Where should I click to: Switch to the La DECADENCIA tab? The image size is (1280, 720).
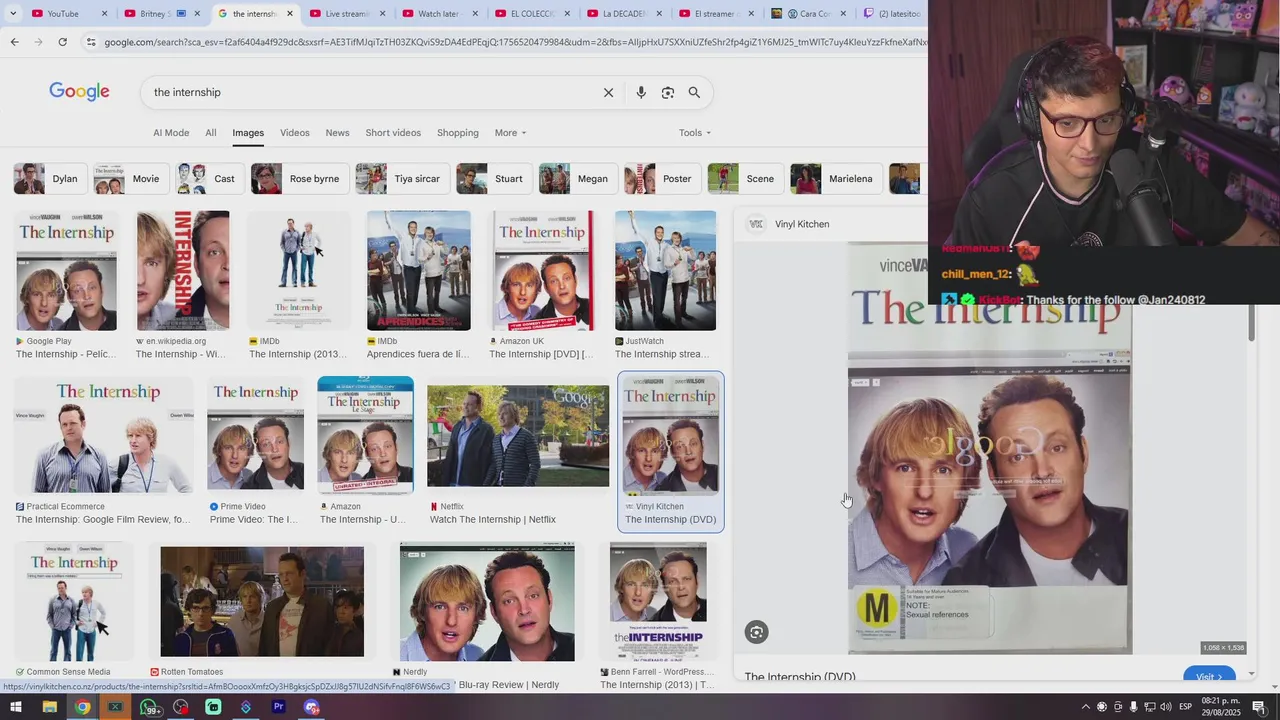(x=624, y=14)
